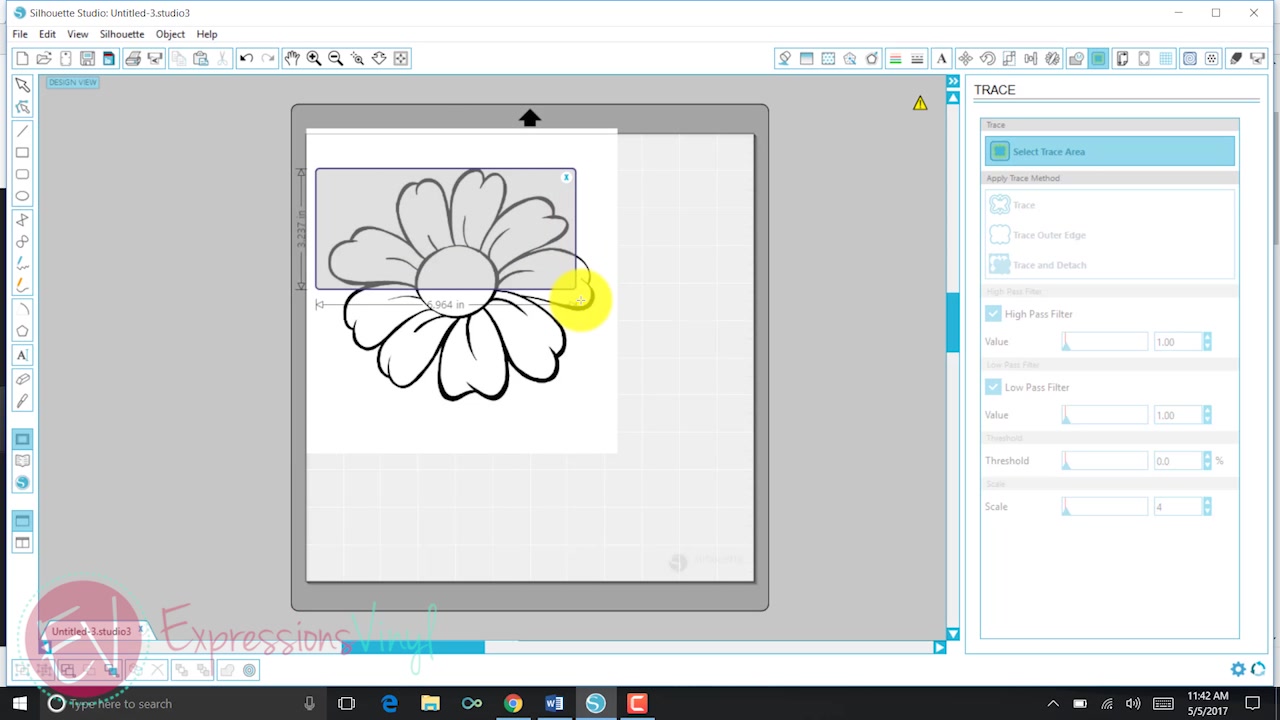This screenshot has height=720, width=1280.
Task: Click the warning triangle icon
Action: tap(920, 103)
